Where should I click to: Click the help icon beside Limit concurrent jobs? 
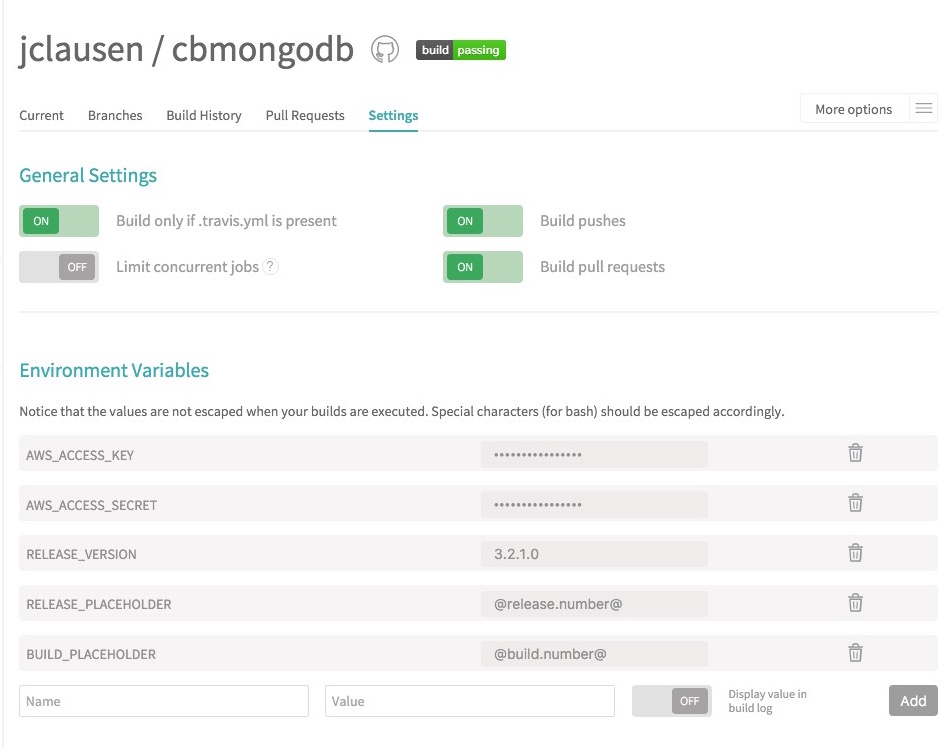270,267
